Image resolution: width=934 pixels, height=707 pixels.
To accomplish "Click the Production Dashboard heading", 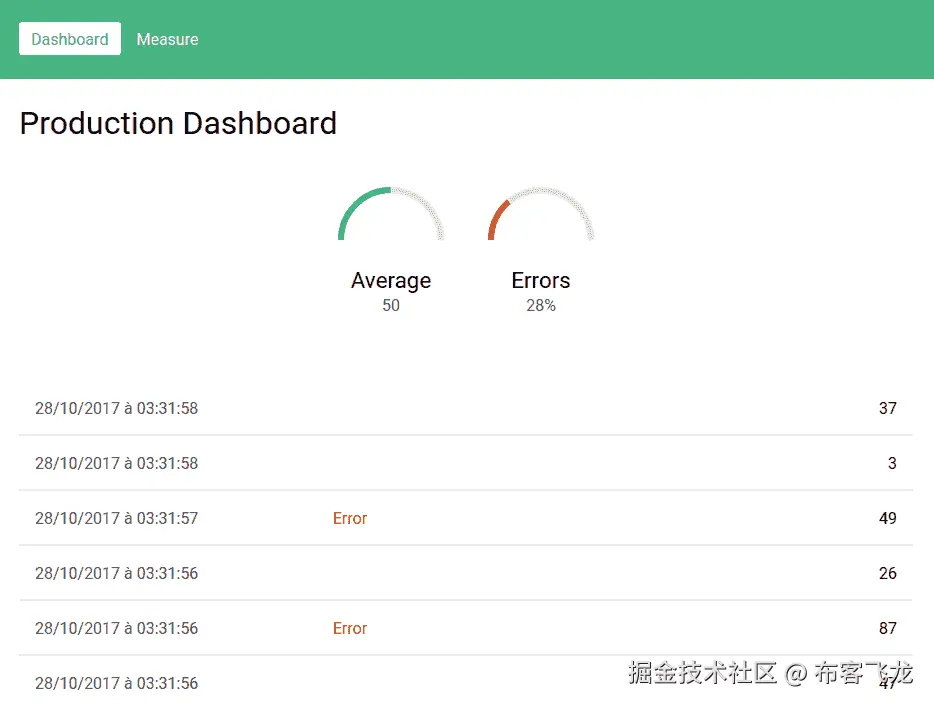I will click(x=178, y=123).
